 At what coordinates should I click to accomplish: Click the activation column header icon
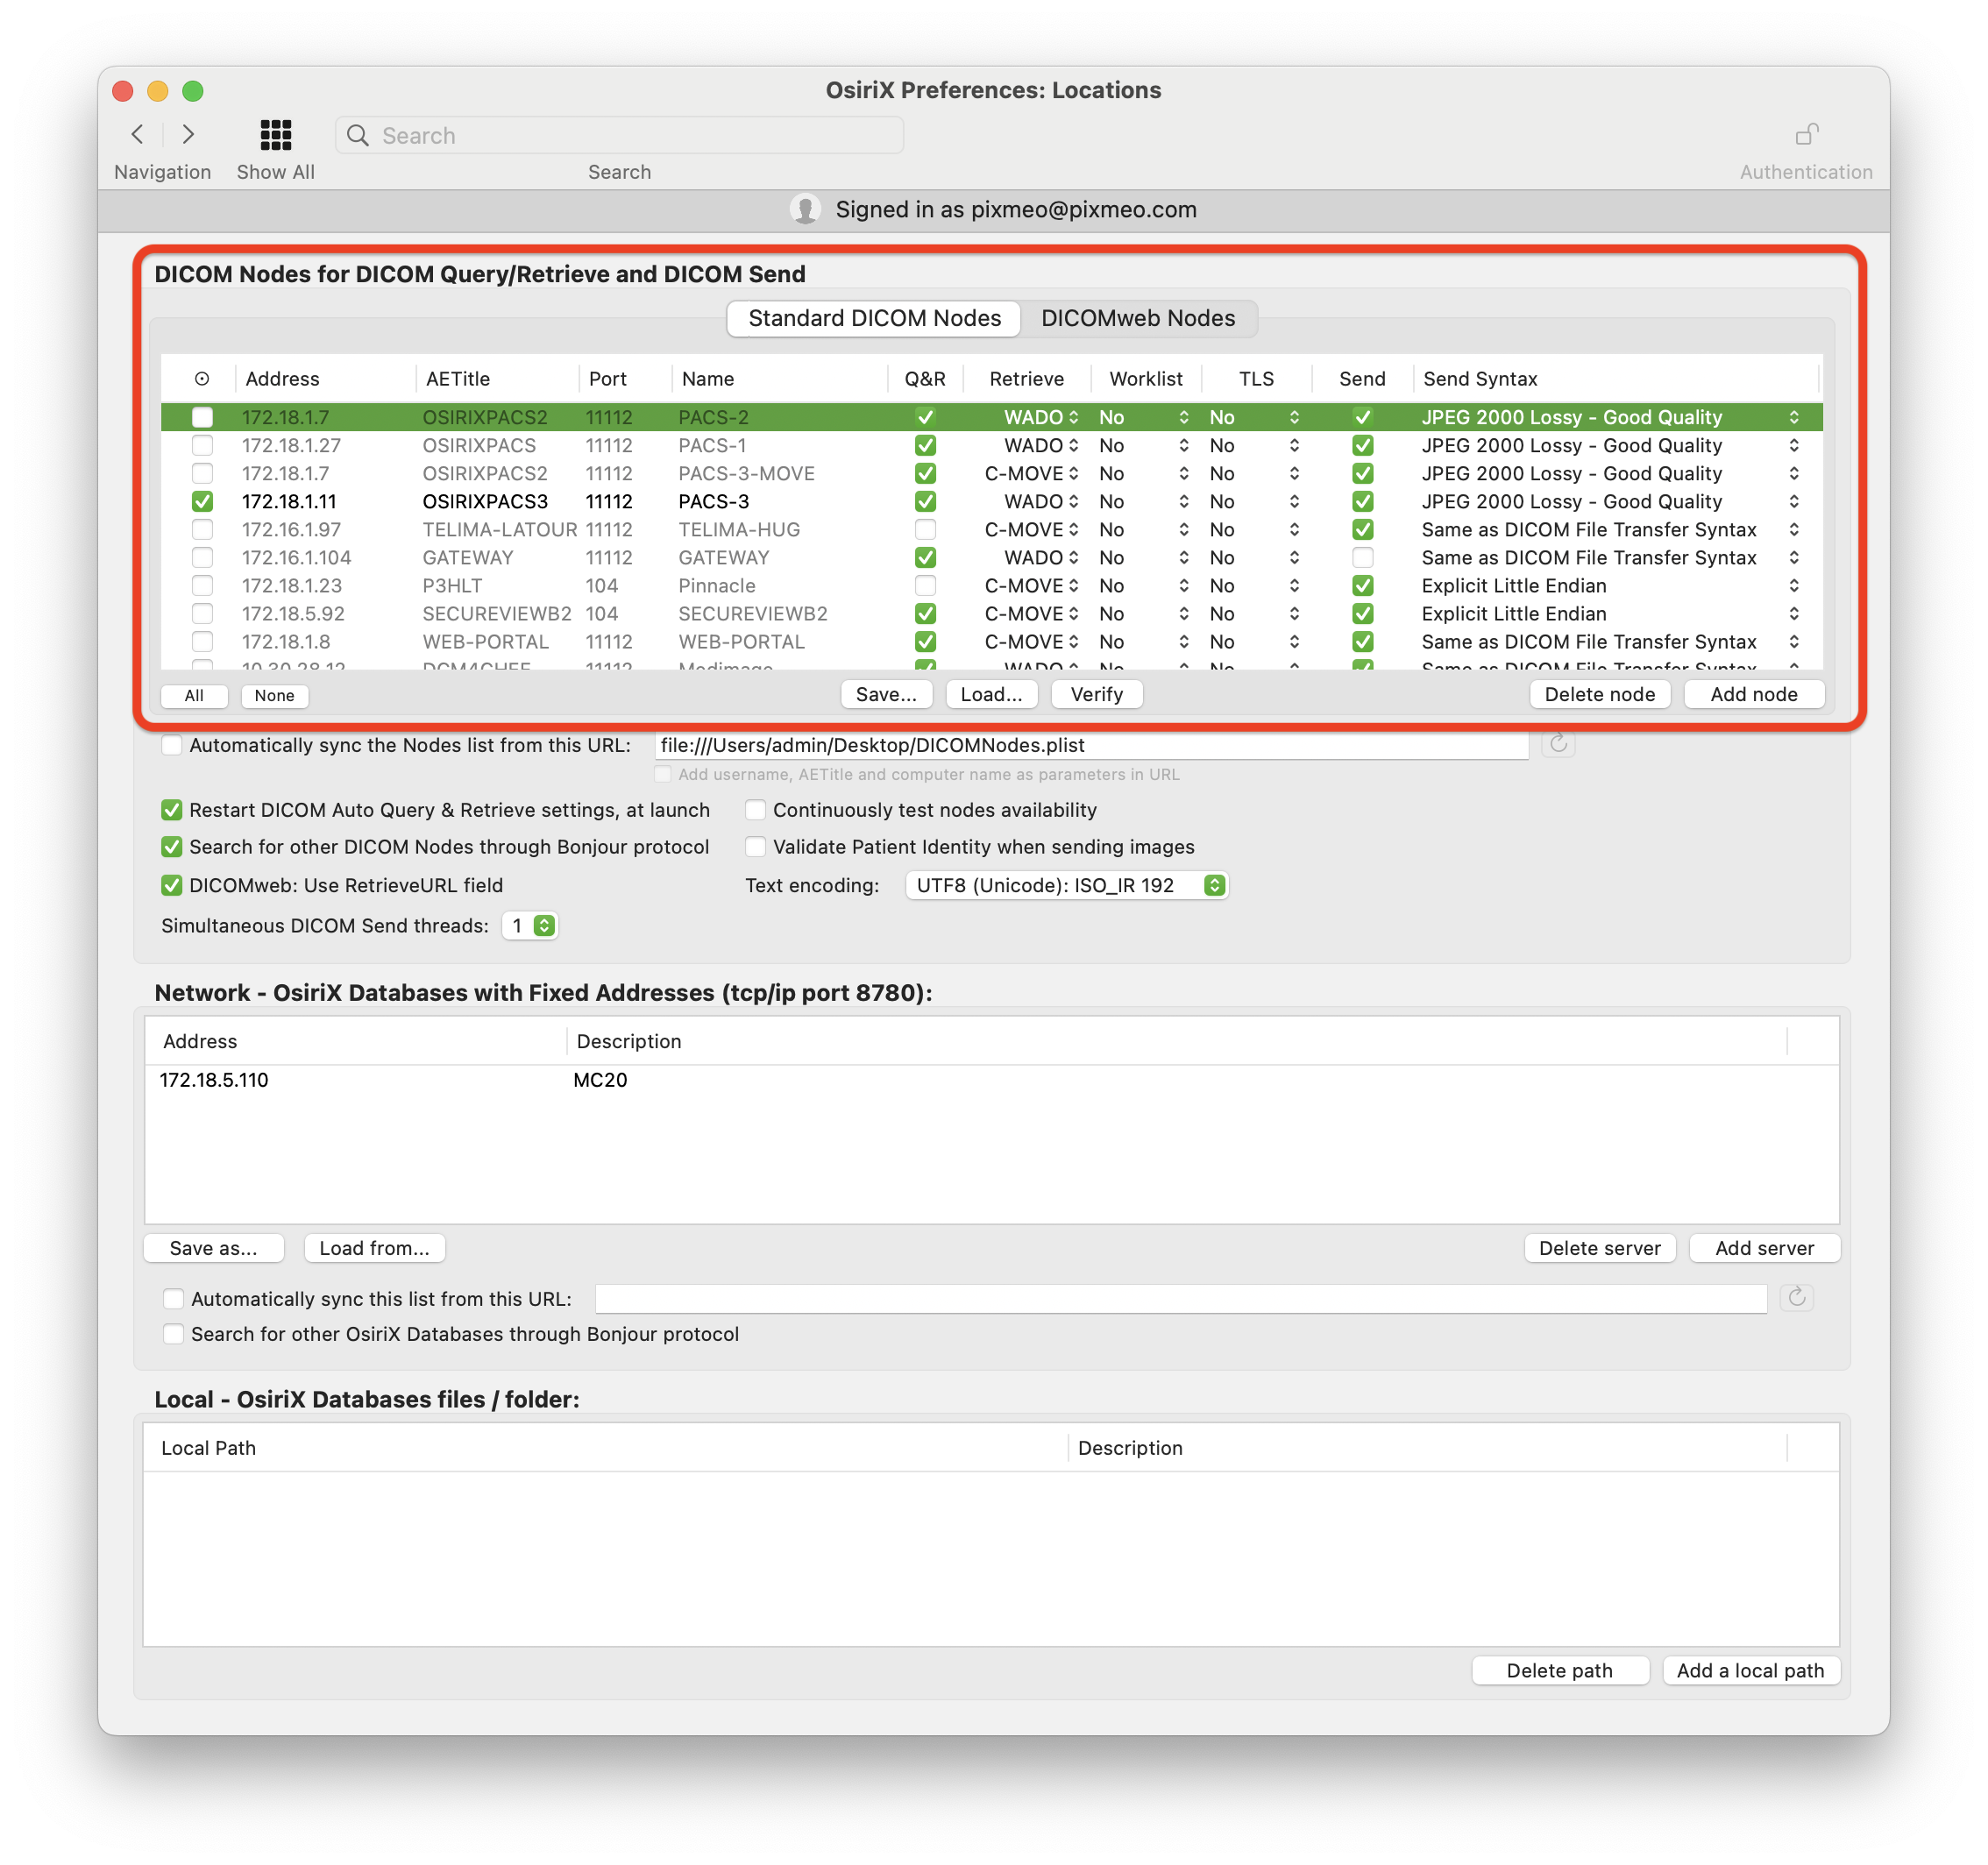pos(202,379)
